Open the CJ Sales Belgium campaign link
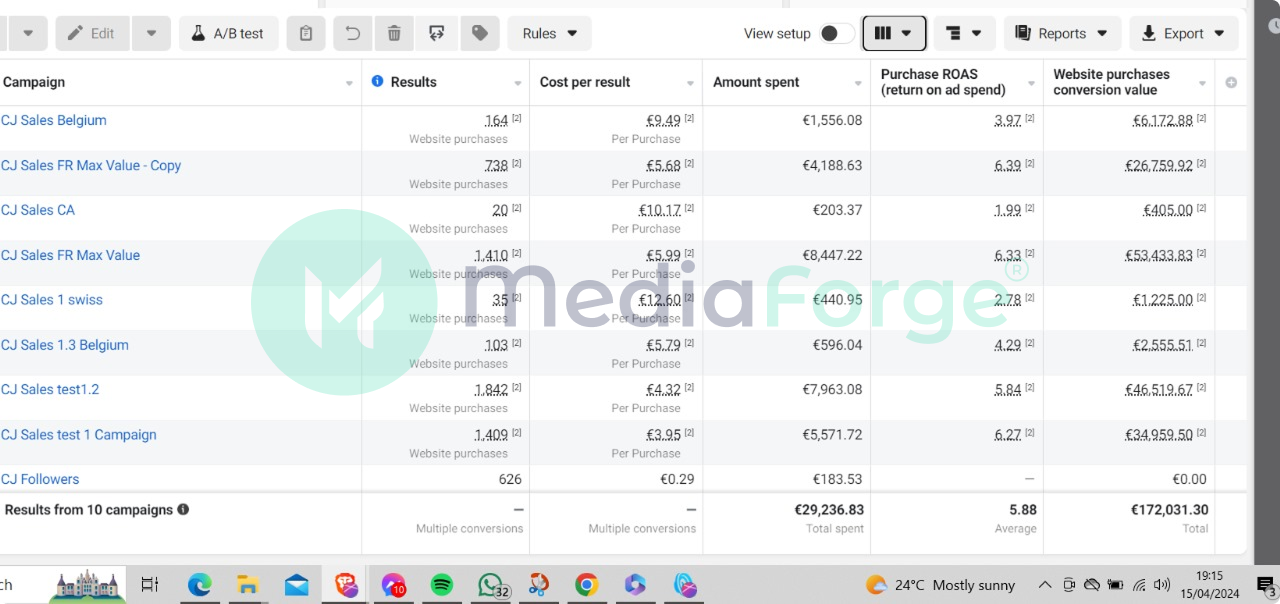Image resolution: width=1280 pixels, height=604 pixels. pyautogui.click(x=54, y=120)
